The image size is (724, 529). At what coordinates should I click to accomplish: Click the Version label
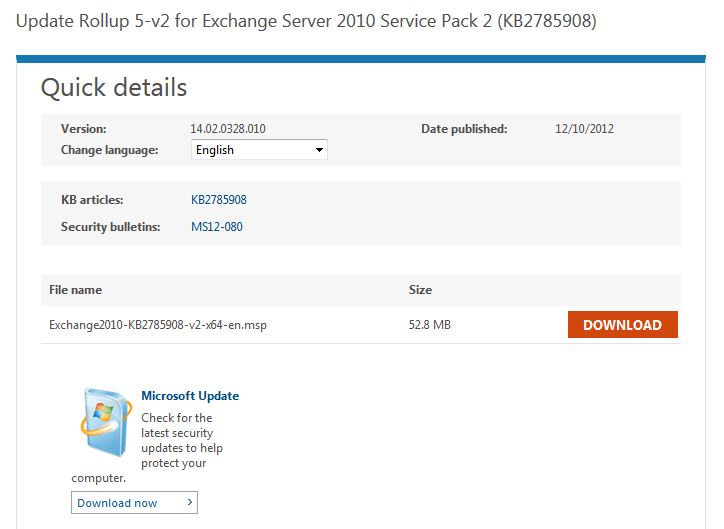(x=84, y=129)
